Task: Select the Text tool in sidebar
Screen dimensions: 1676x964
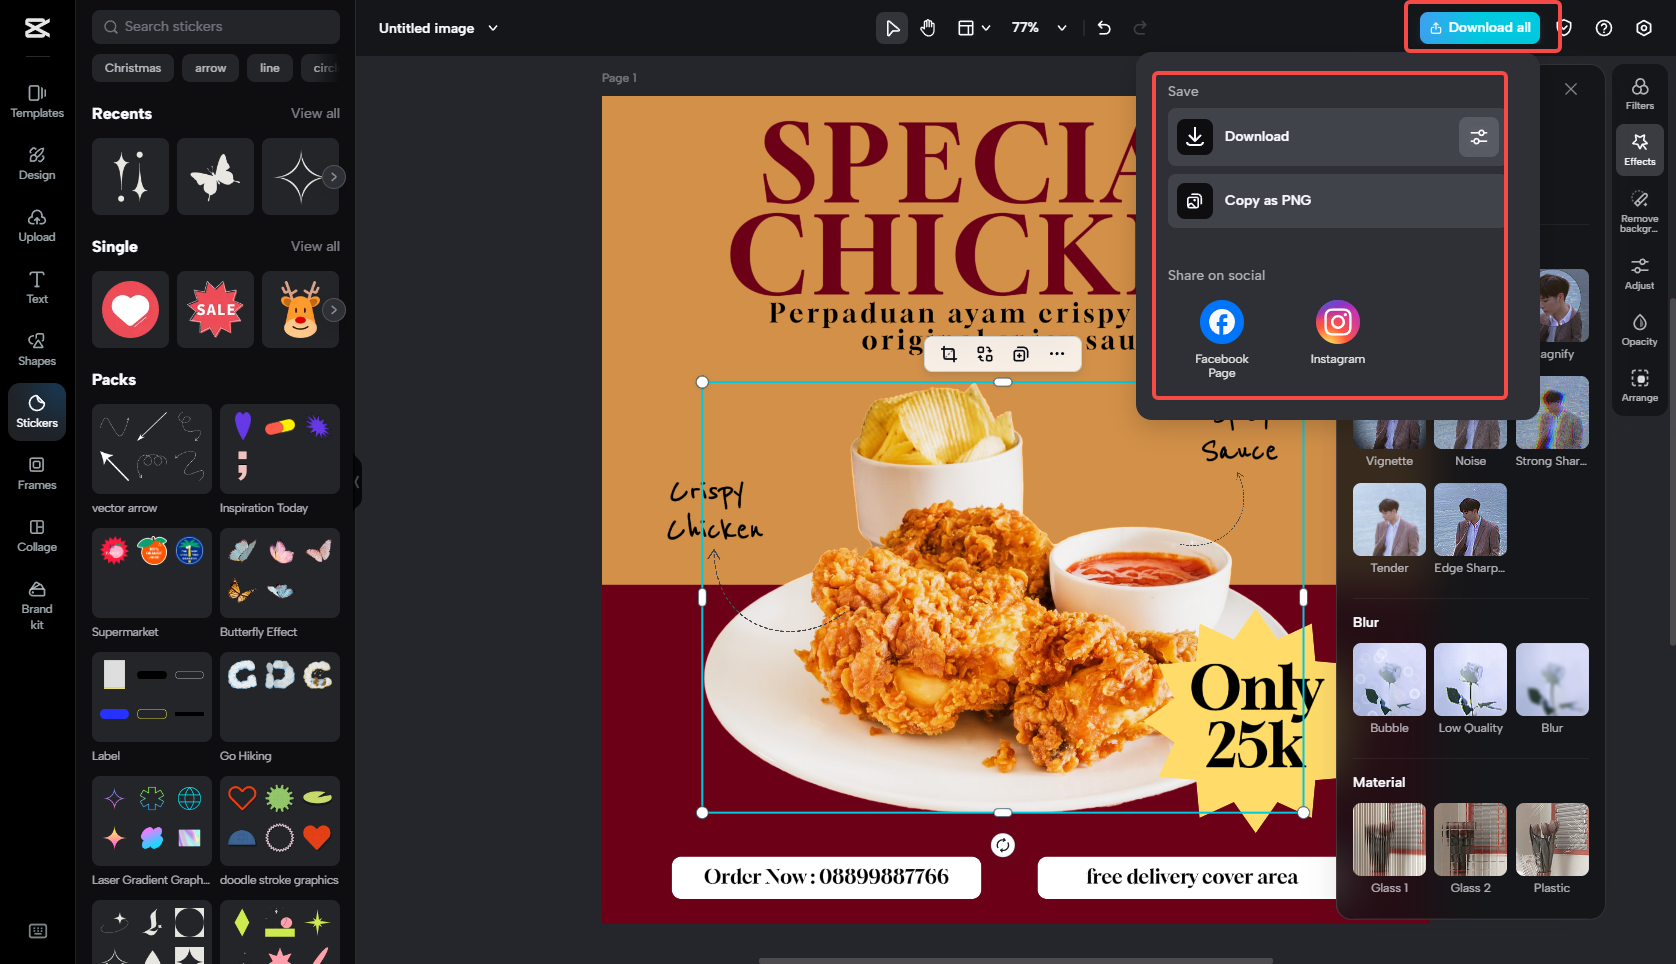Action: 37,287
